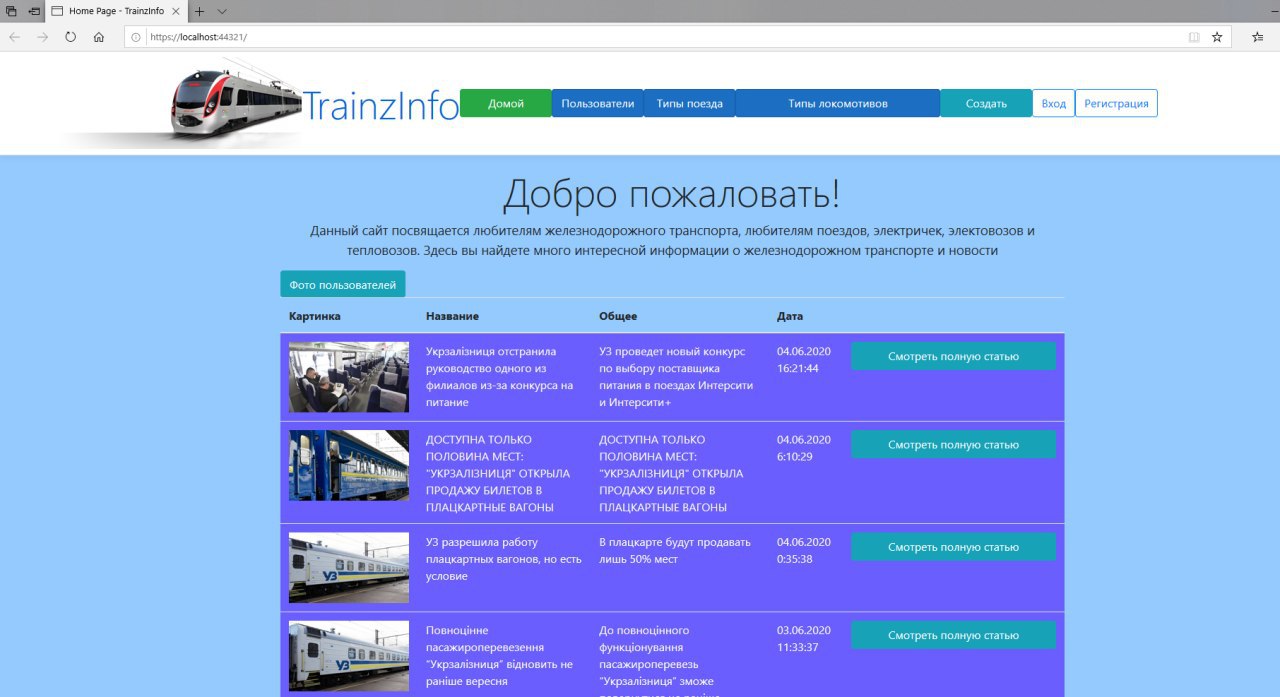View full article ДОСТУПНА ТОЛЬКО ПОЛОВИНА МЕСТ
1280x697 pixels.
[953, 444]
